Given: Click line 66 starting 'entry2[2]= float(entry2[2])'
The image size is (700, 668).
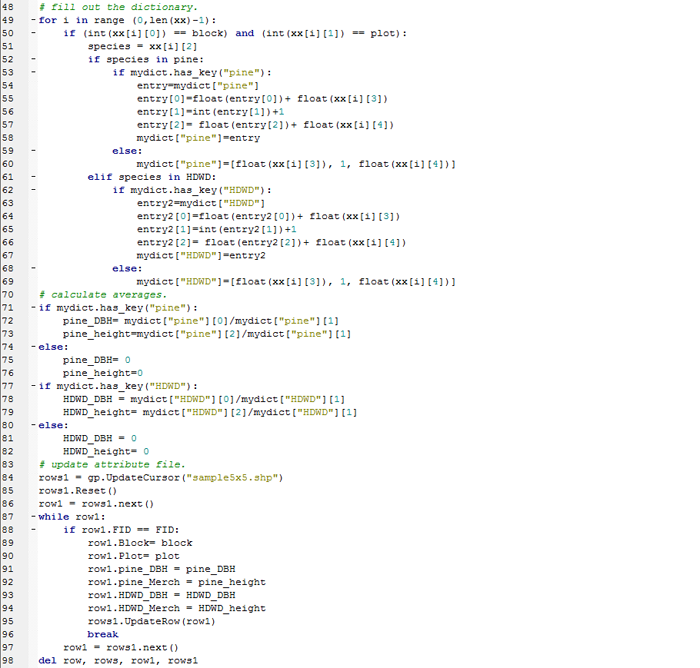Looking at the screenshot, I should click(271, 242).
